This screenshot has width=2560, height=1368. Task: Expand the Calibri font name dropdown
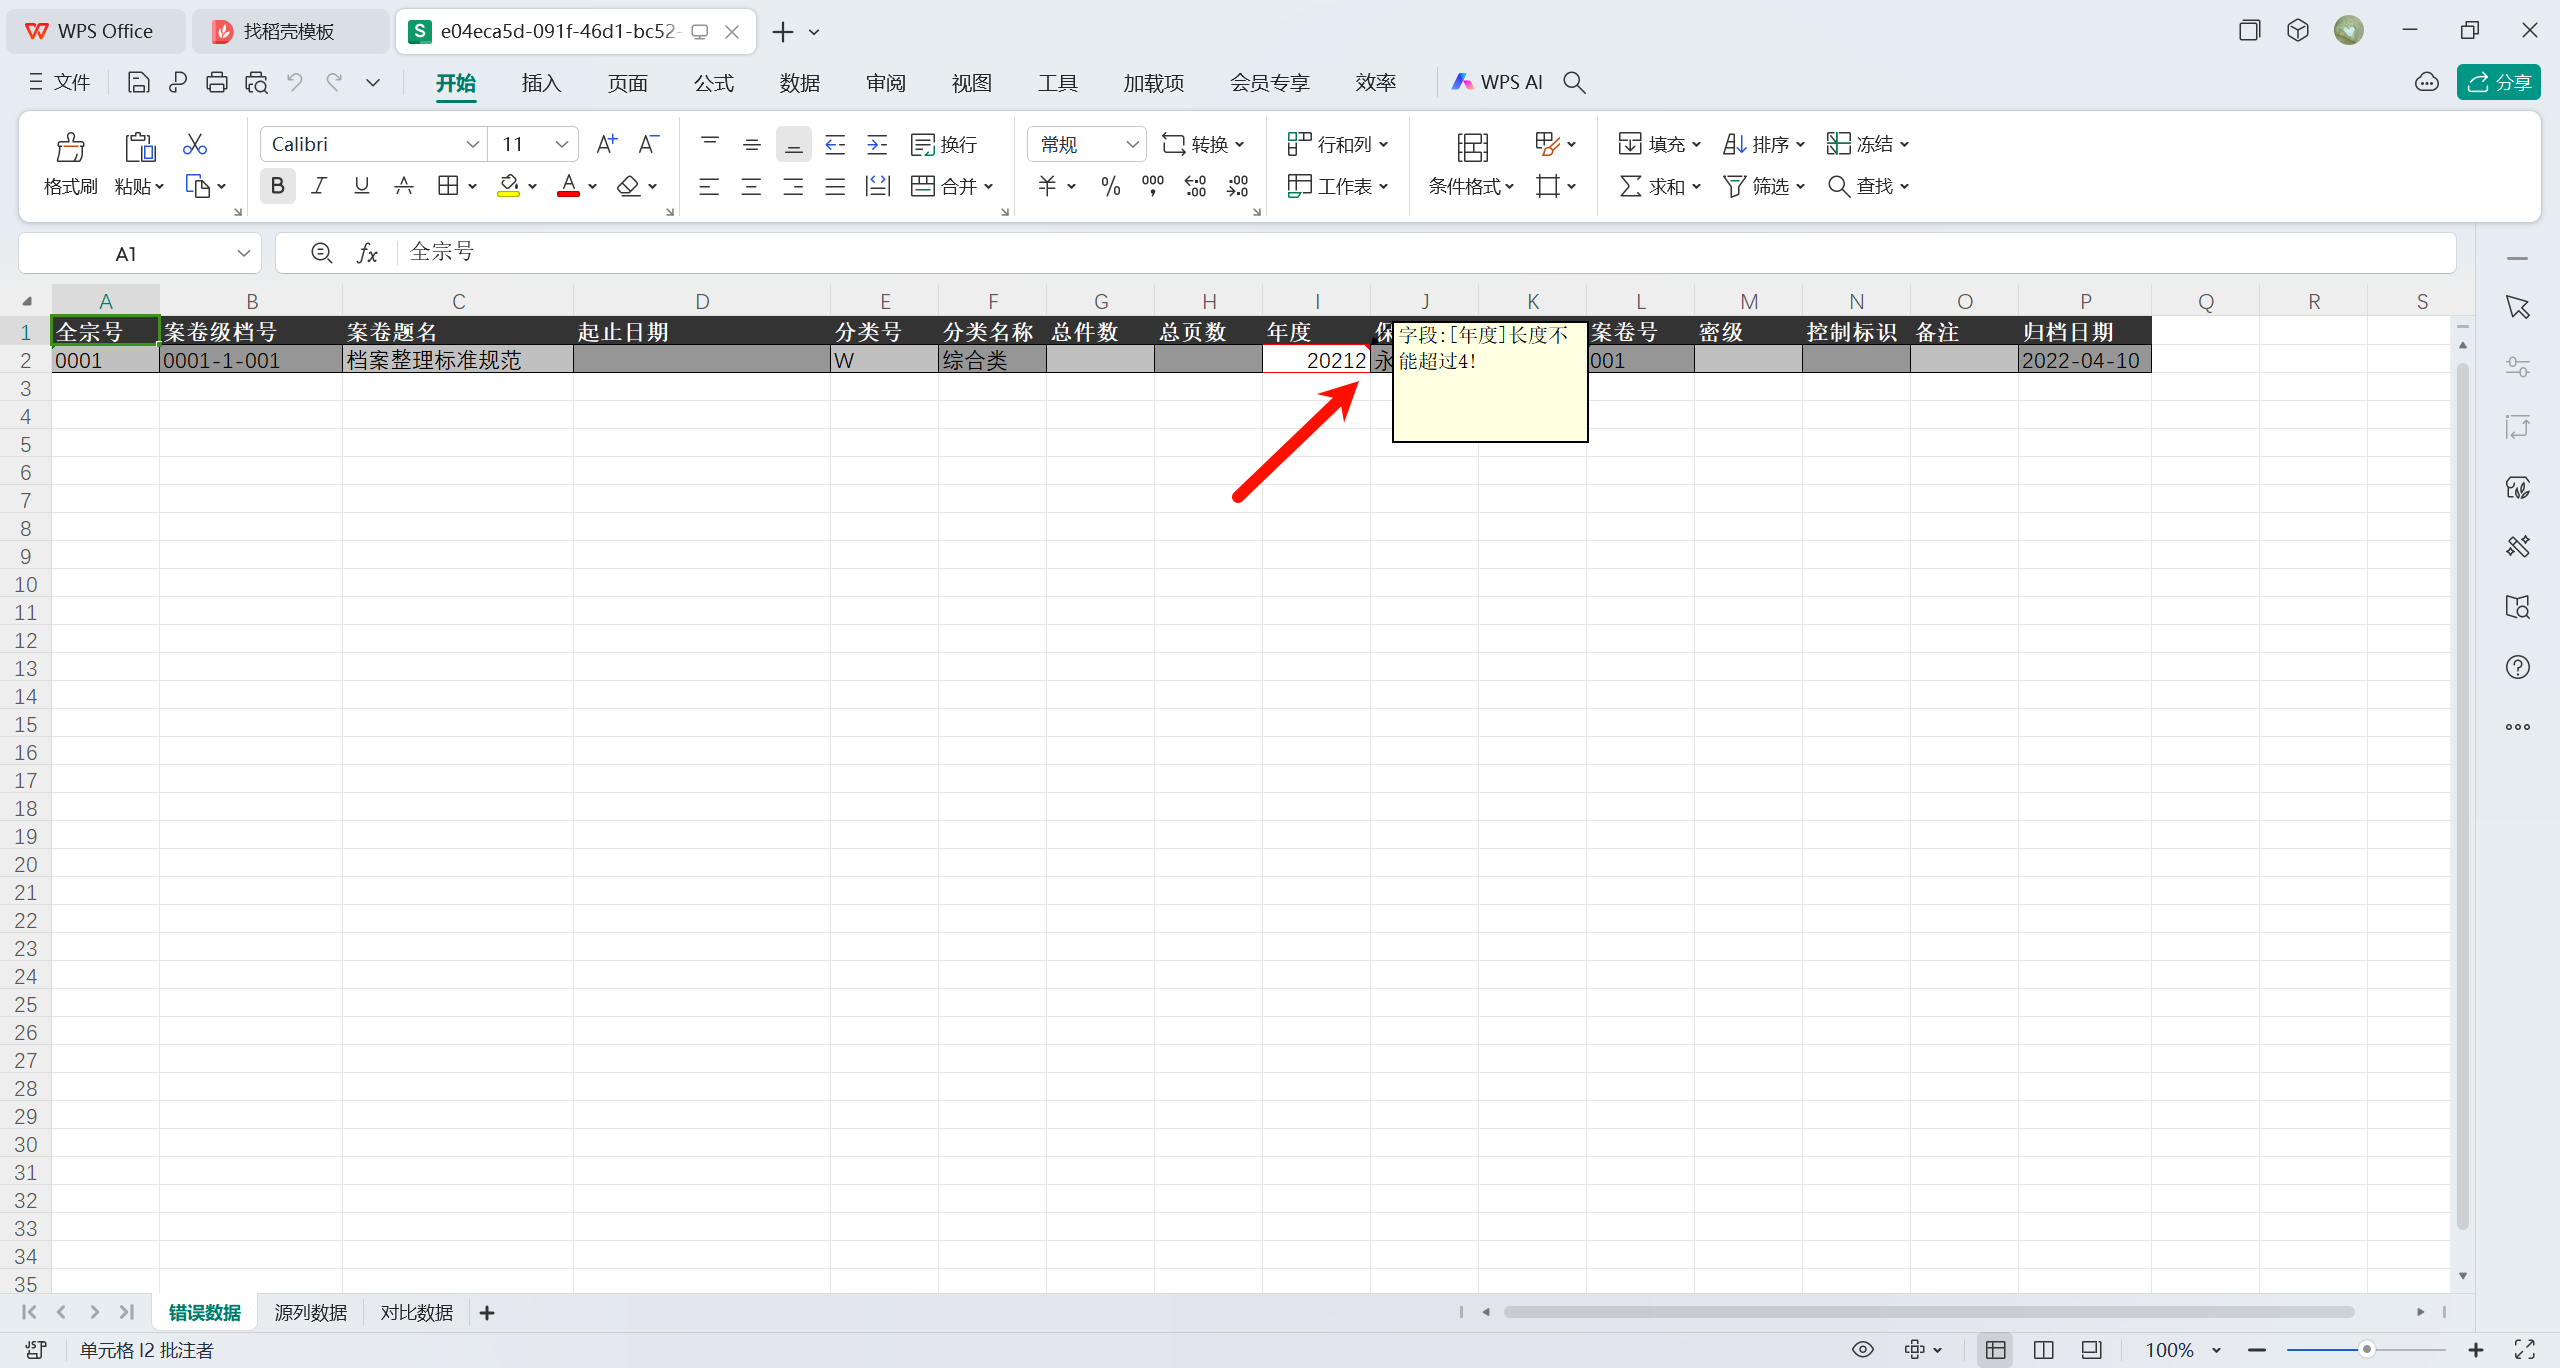click(x=472, y=145)
